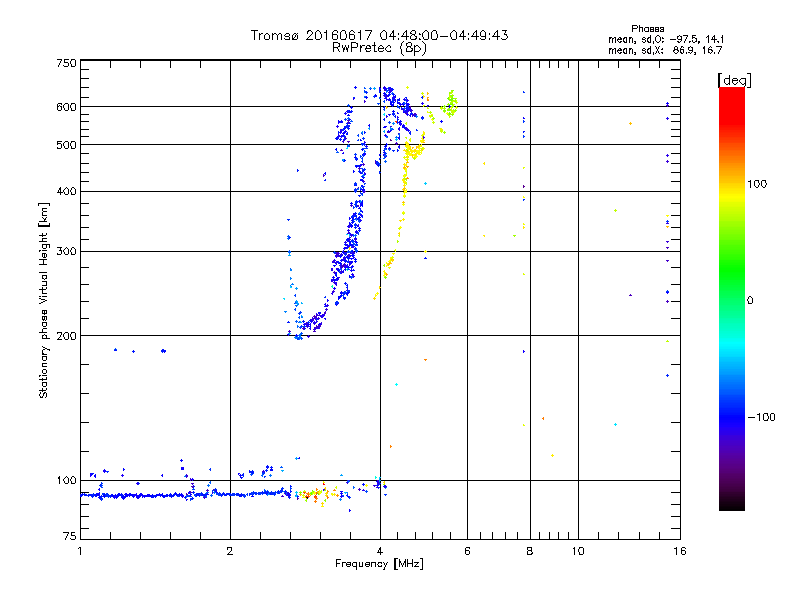Image resolution: width=800 pixels, height=600 pixels.
Task: Click the plot title 'Tromsø 20160617 04:48:00-04:49:43'
Action: click(379, 35)
